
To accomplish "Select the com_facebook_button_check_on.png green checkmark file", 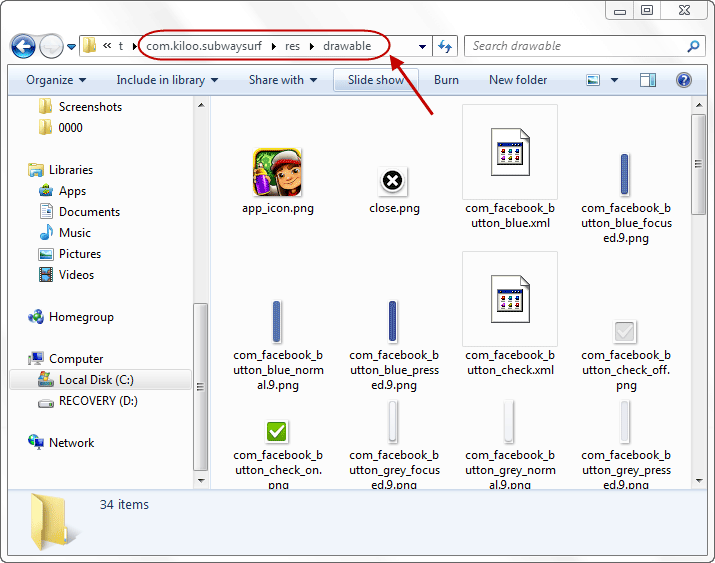I will (277, 431).
